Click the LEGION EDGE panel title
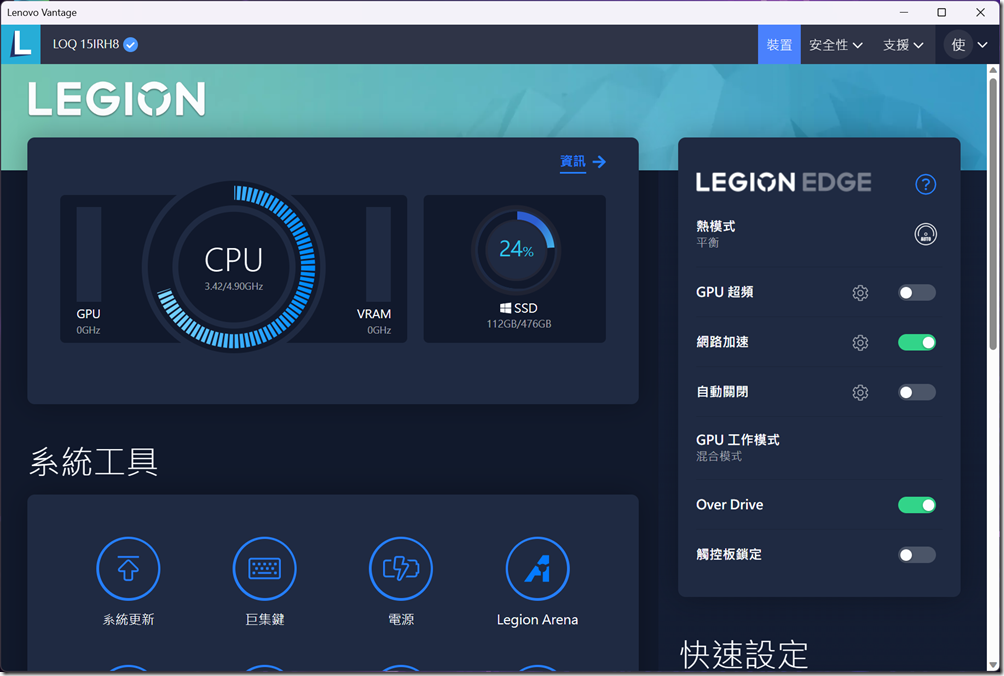 click(x=784, y=182)
